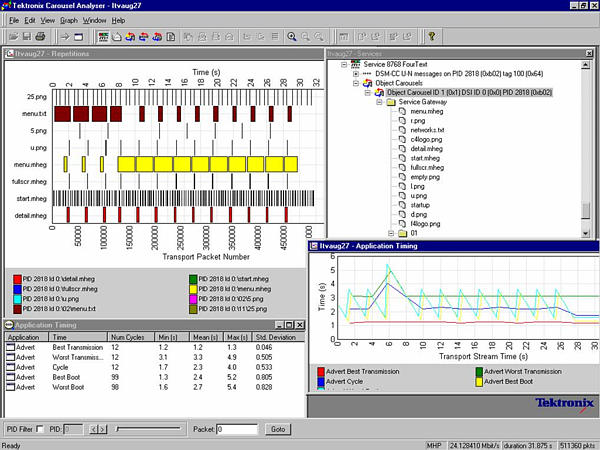Image resolution: width=600 pixels, height=450 pixels.
Task: Click the Object Carousels tree icon
Action: pyautogui.click(x=366, y=83)
